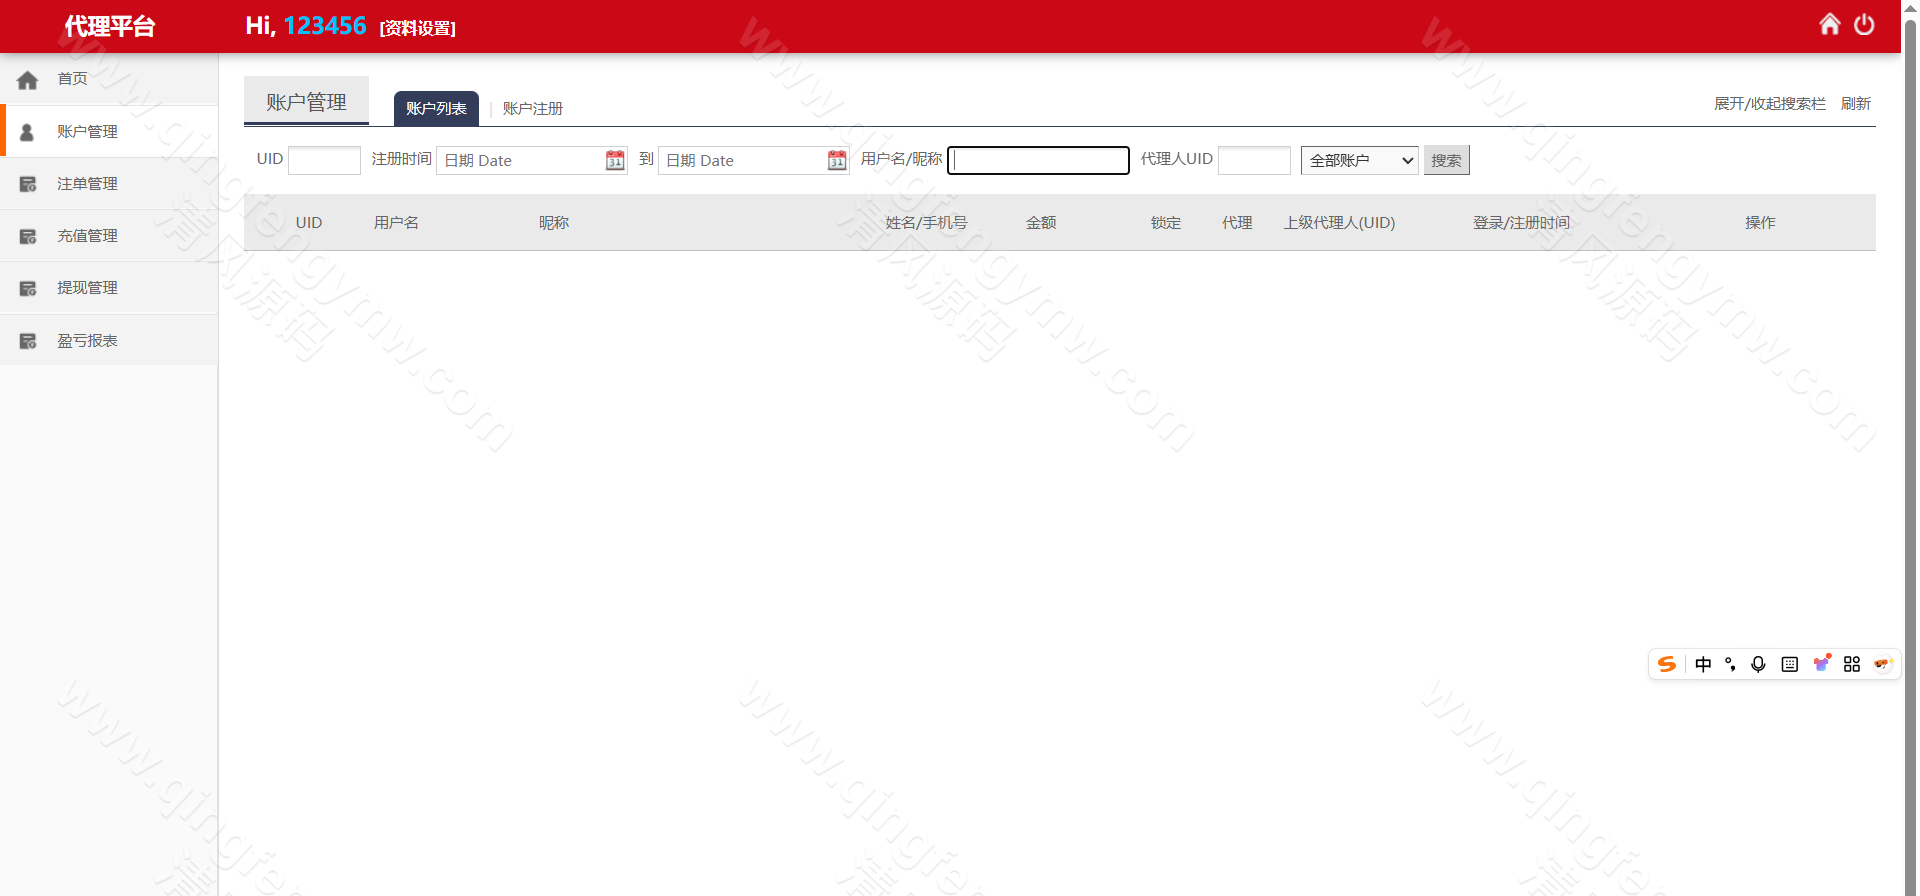Open the IME soft keyboard icon
Viewport: 1920px width, 896px height.
[1790, 664]
